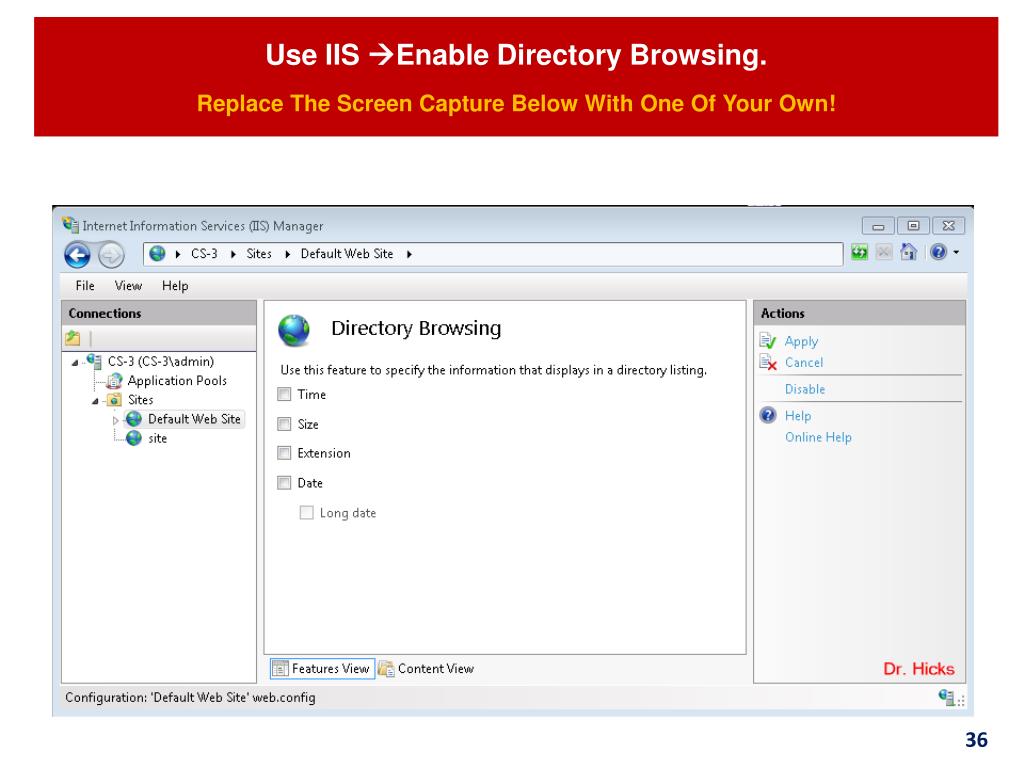Image resolution: width=1024 pixels, height=768 pixels.
Task: Close the IIS Manager window
Action: tap(949, 226)
